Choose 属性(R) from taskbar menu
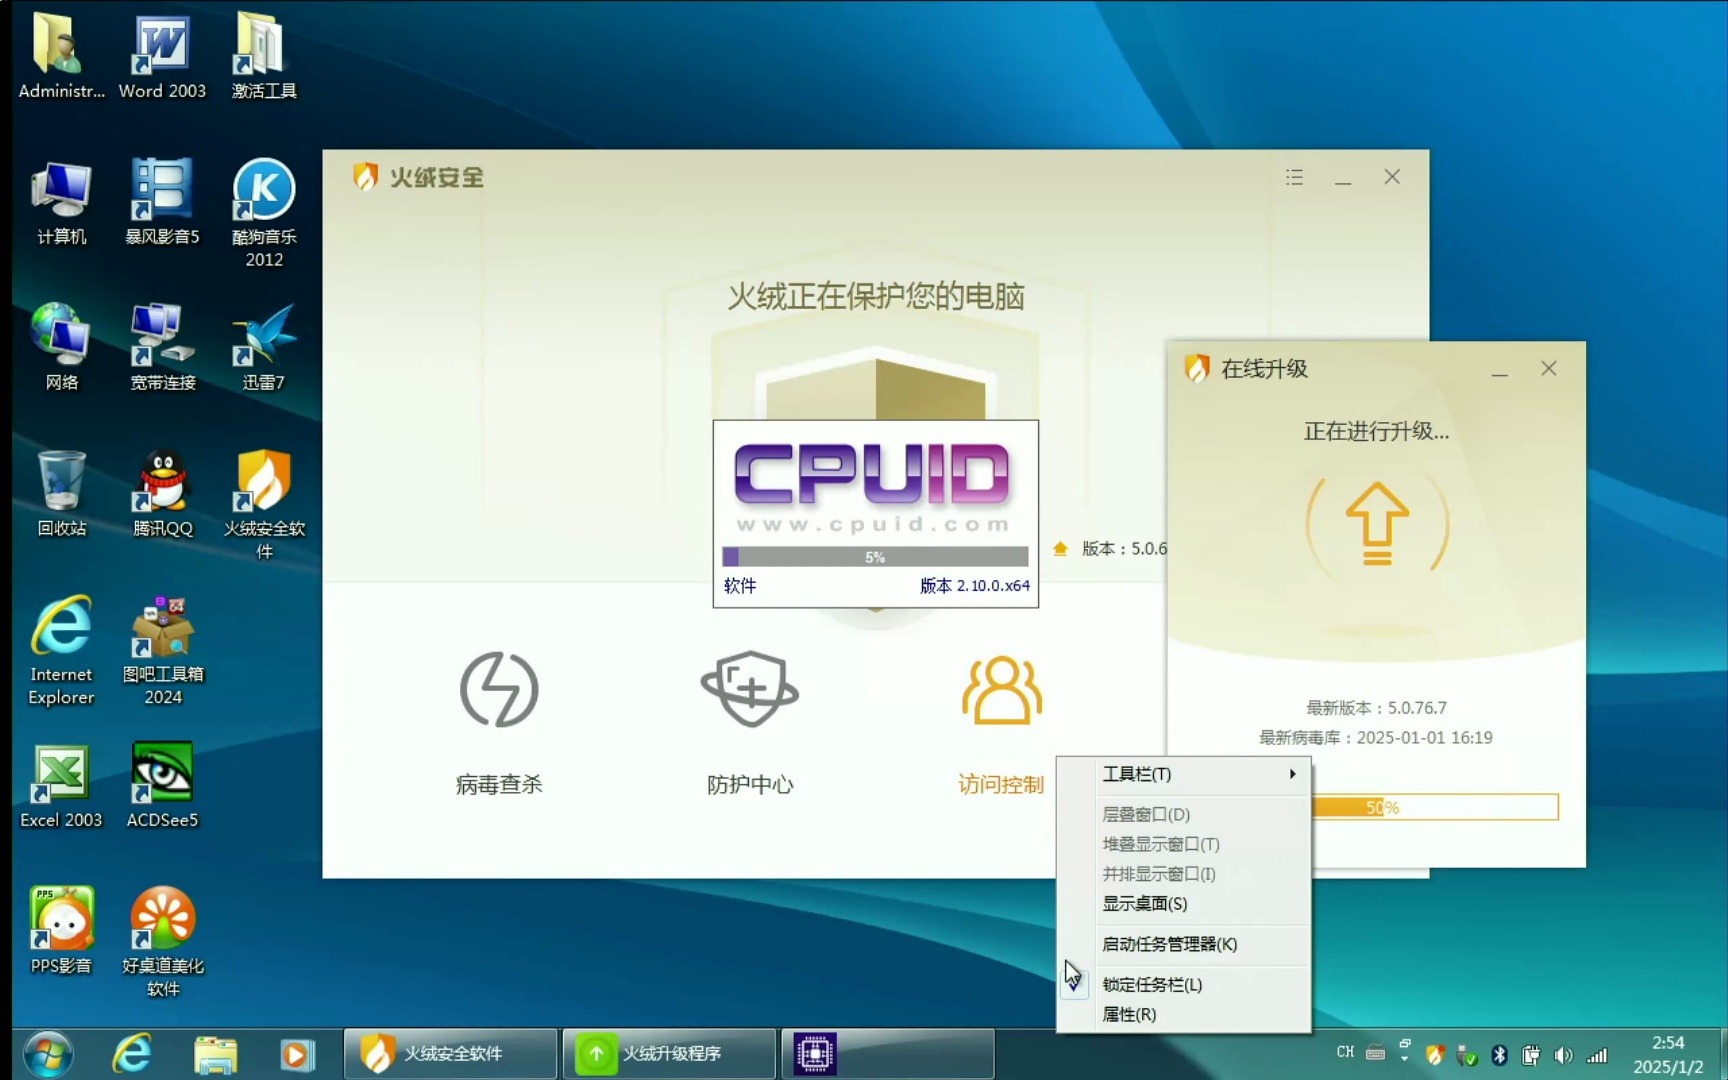Image resolution: width=1728 pixels, height=1080 pixels. [x=1184, y=1015]
